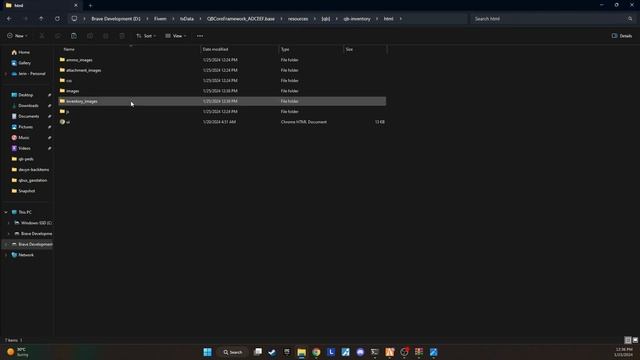Open the View dropdown
The height and width of the screenshot is (360, 640).
click(x=176, y=36)
